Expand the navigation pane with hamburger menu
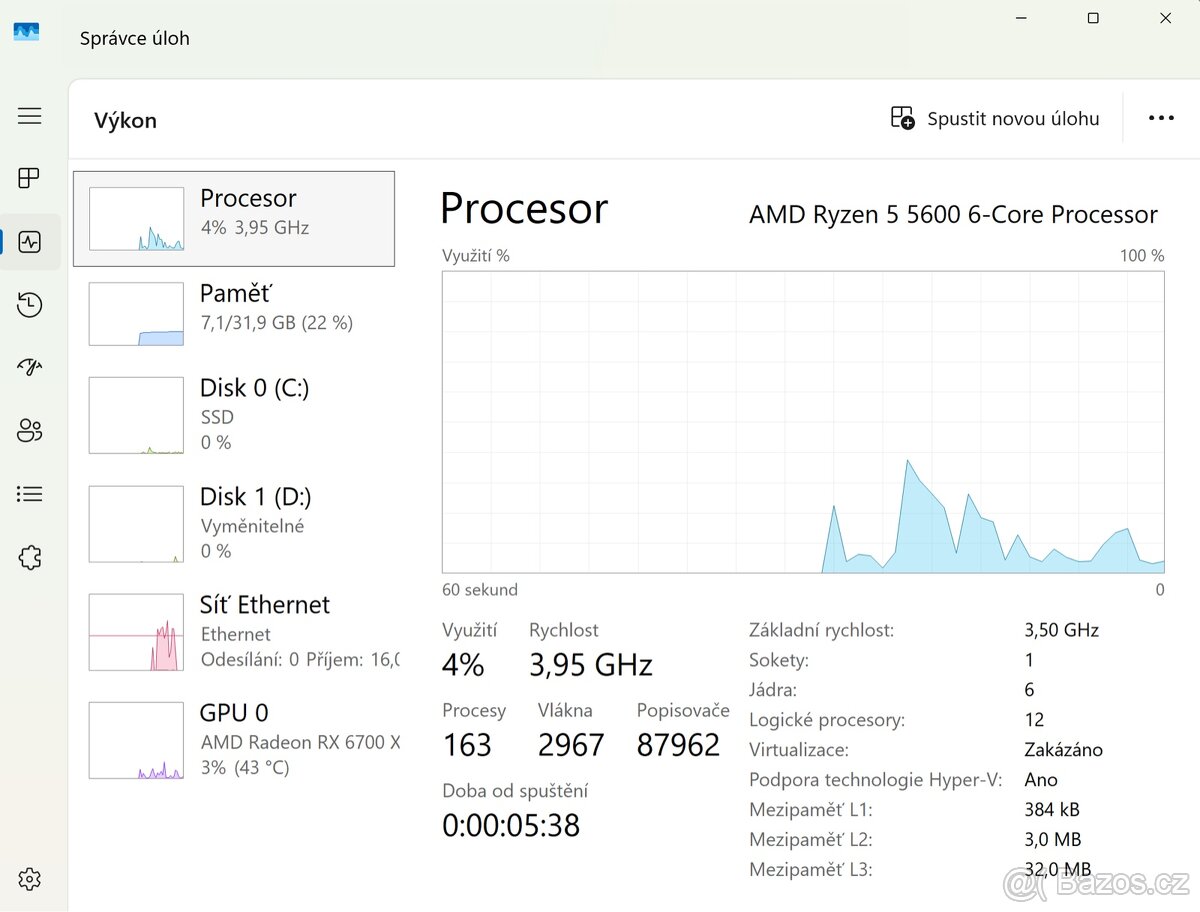 pyautogui.click(x=30, y=115)
